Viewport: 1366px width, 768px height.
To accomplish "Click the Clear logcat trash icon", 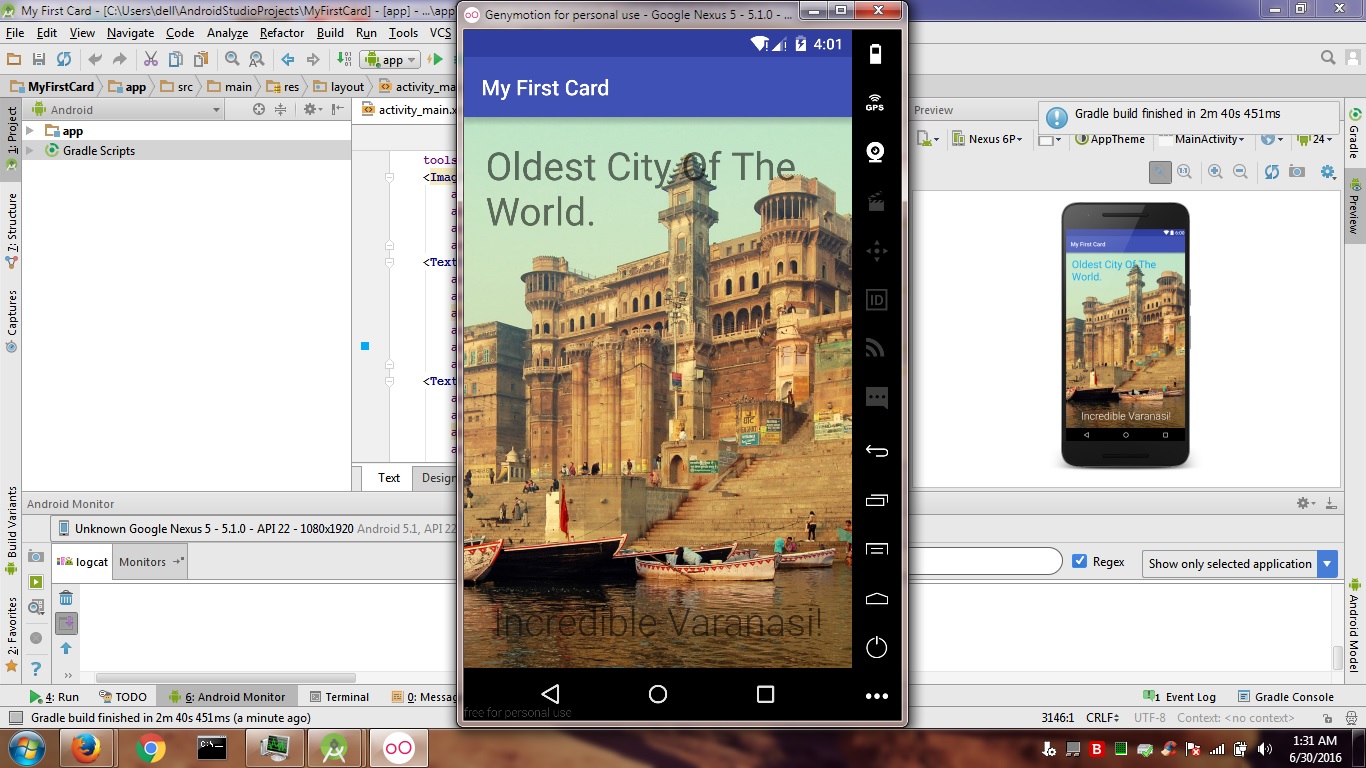I will point(66,599).
